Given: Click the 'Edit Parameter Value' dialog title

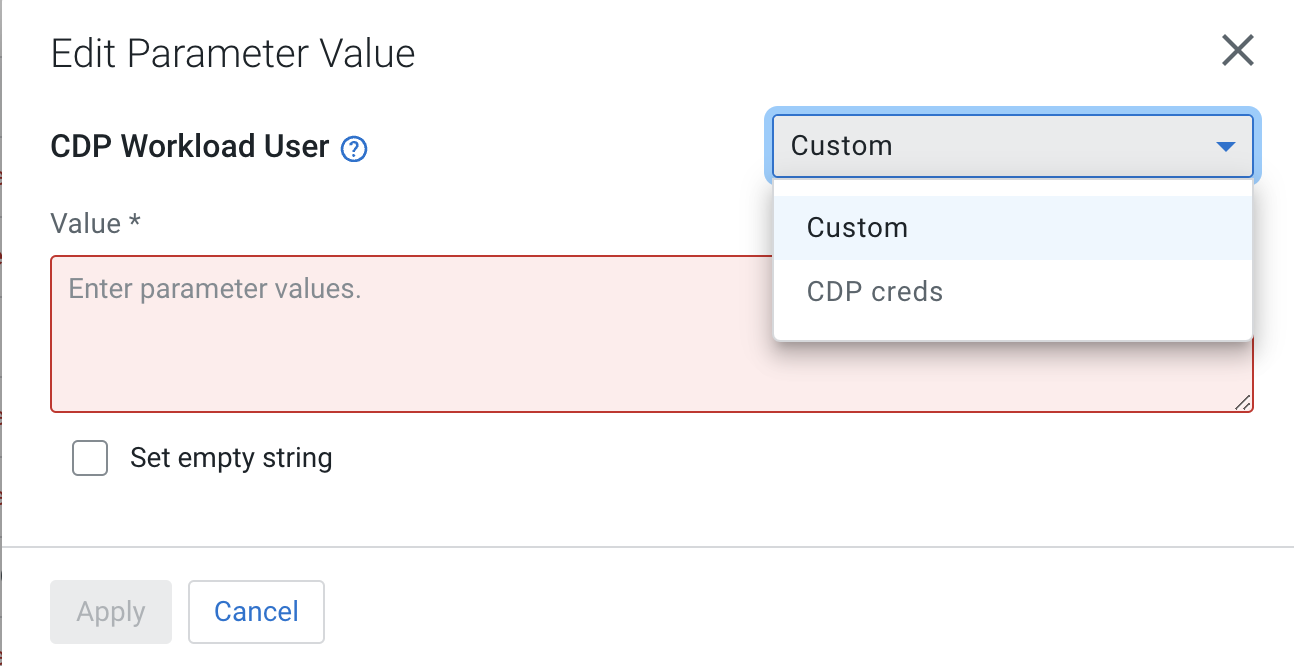Looking at the screenshot, I should [233, 53].
